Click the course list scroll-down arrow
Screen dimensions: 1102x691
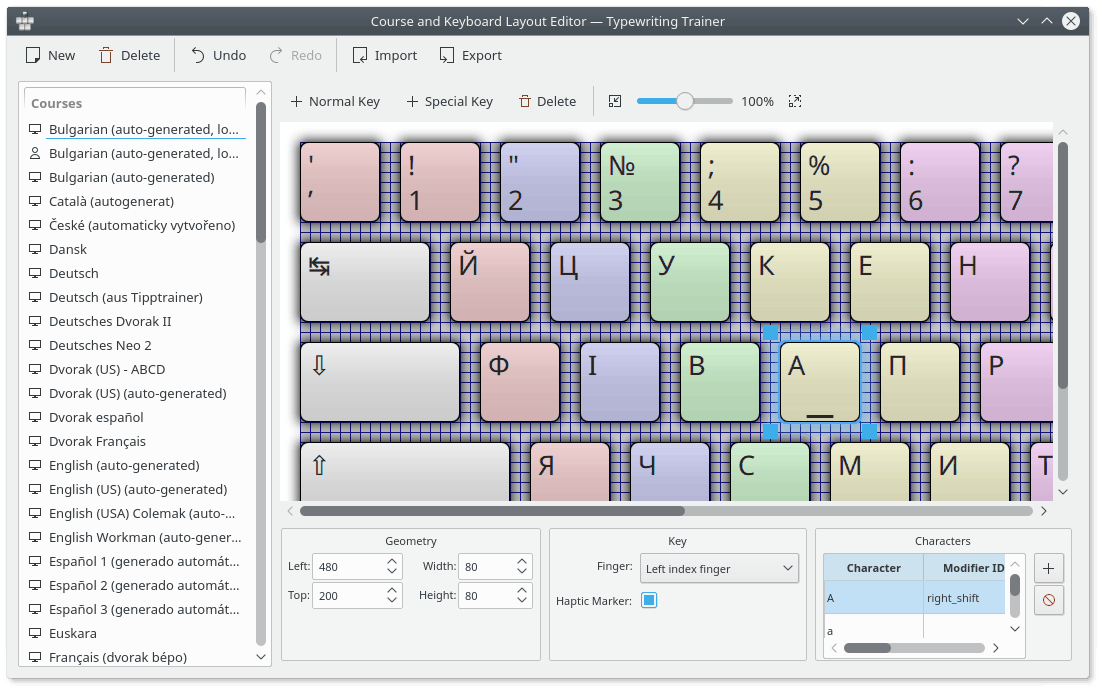[x=261, y=657]
